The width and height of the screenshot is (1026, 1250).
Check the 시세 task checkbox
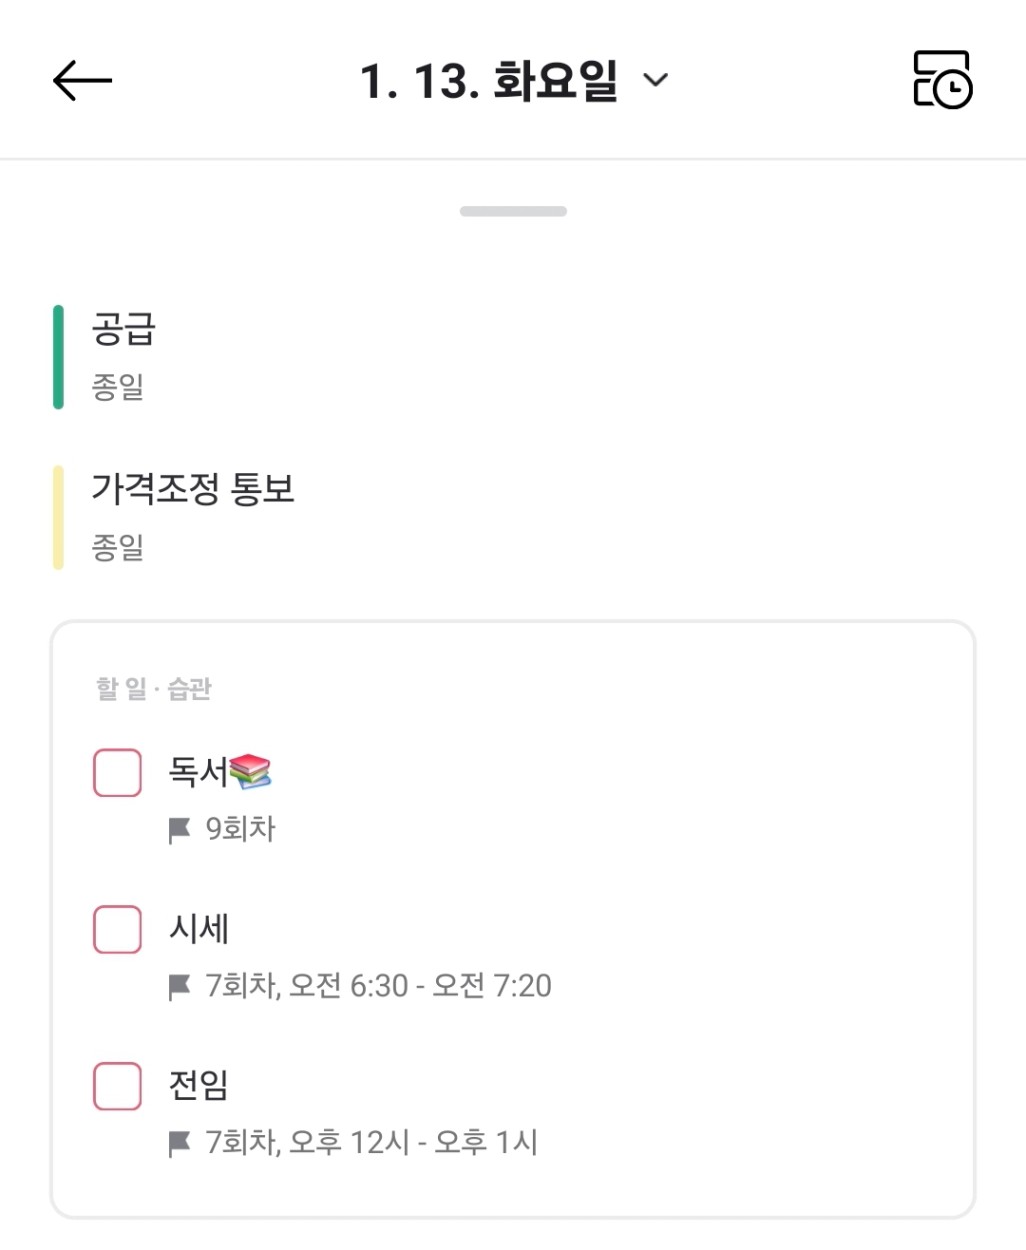point(117,929)
